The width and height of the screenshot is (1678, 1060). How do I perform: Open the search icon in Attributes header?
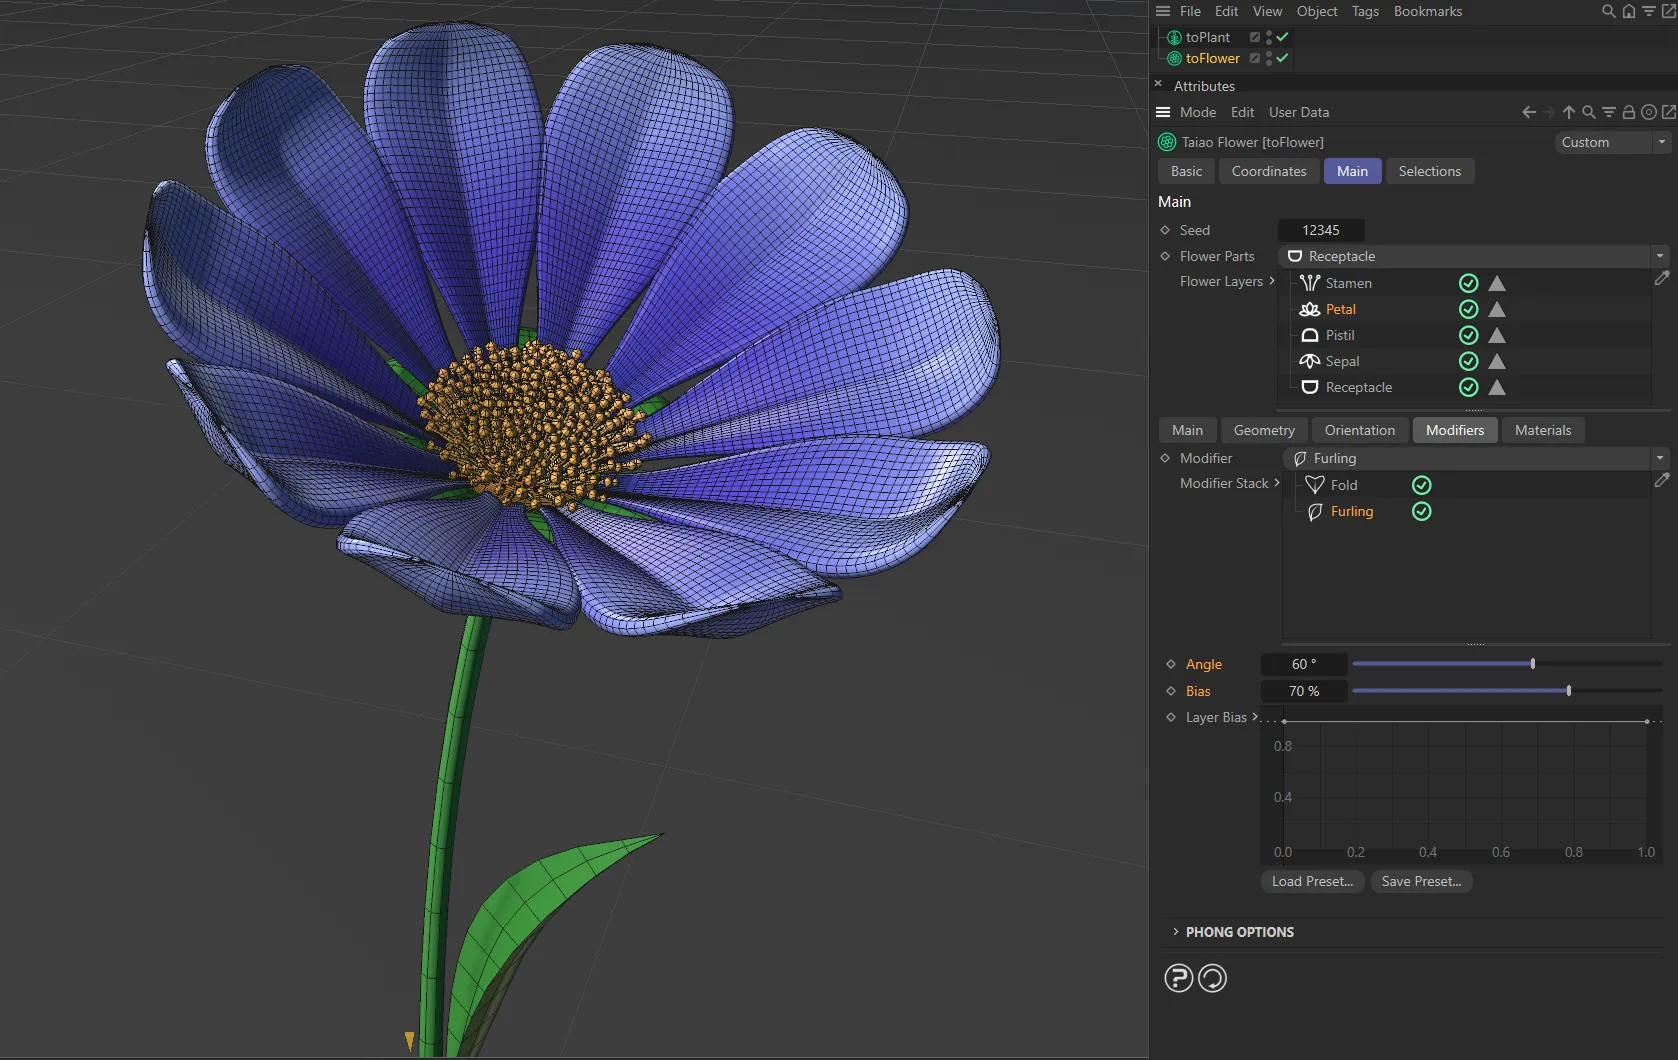click(x=1588, y=112)
